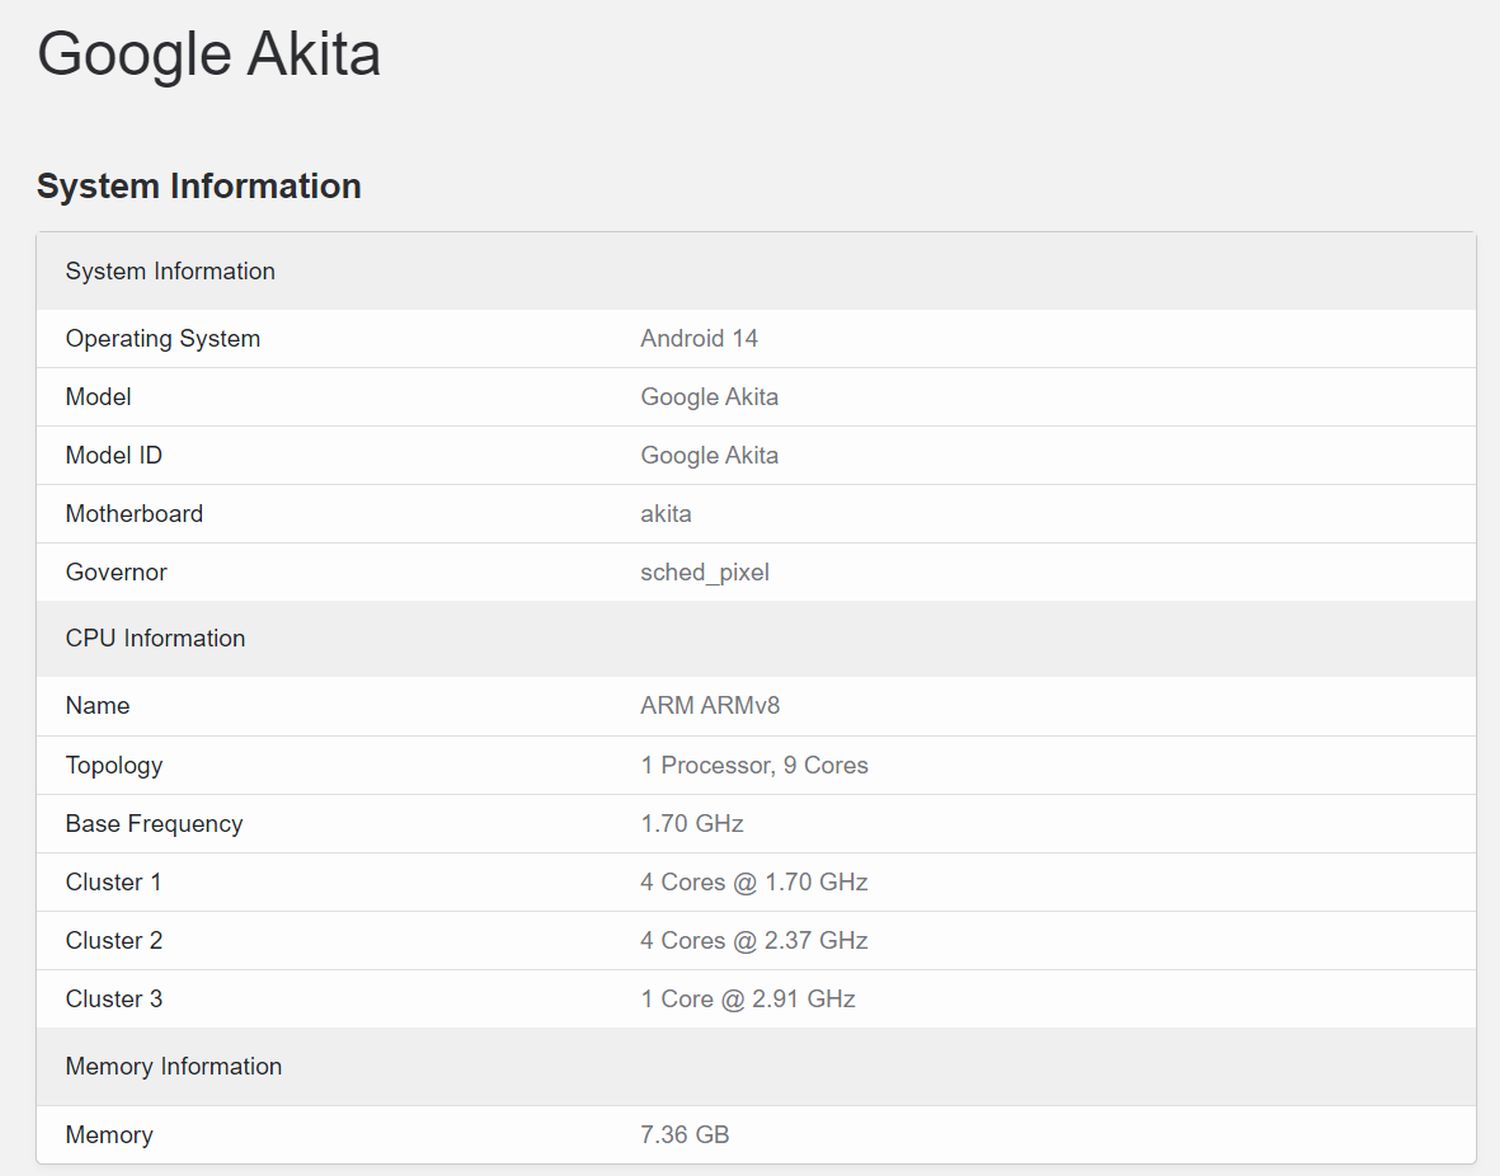Select the Cluster 2 value 4 Cores @ 2.37 GHz
The width and height of the screenshot is (1500, 1176).
coord(753,940)
